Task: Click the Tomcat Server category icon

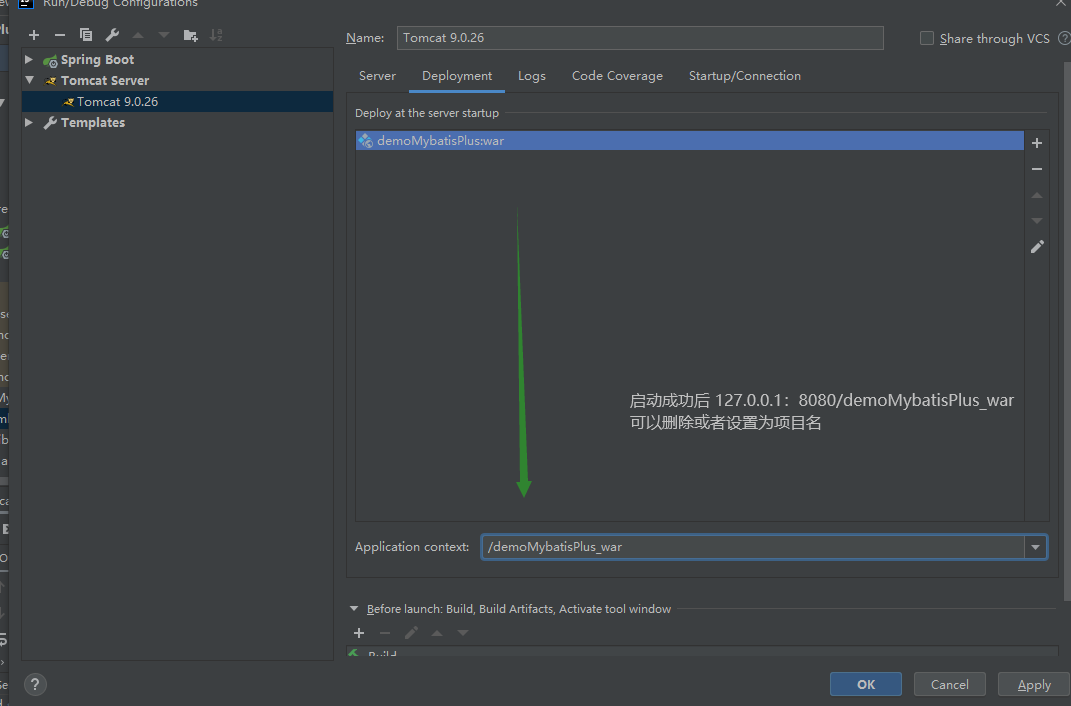Action: point(51,81)
